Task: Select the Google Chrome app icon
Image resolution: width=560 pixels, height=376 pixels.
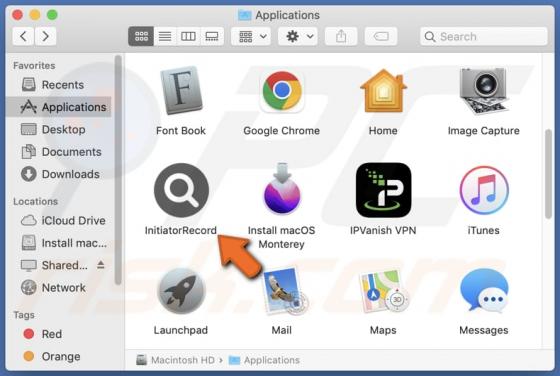Action: (x=282, y=91)
